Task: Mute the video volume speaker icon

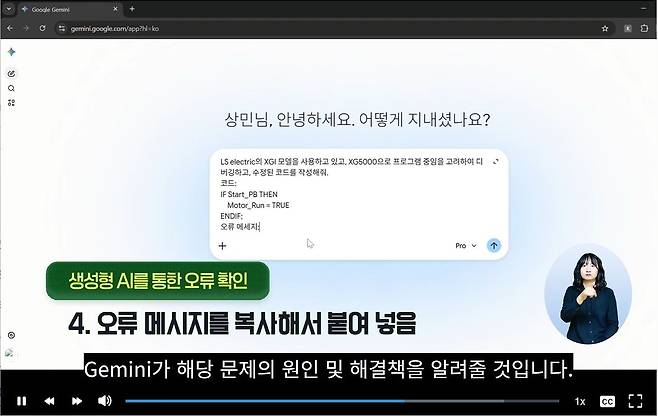Action: 104,400
